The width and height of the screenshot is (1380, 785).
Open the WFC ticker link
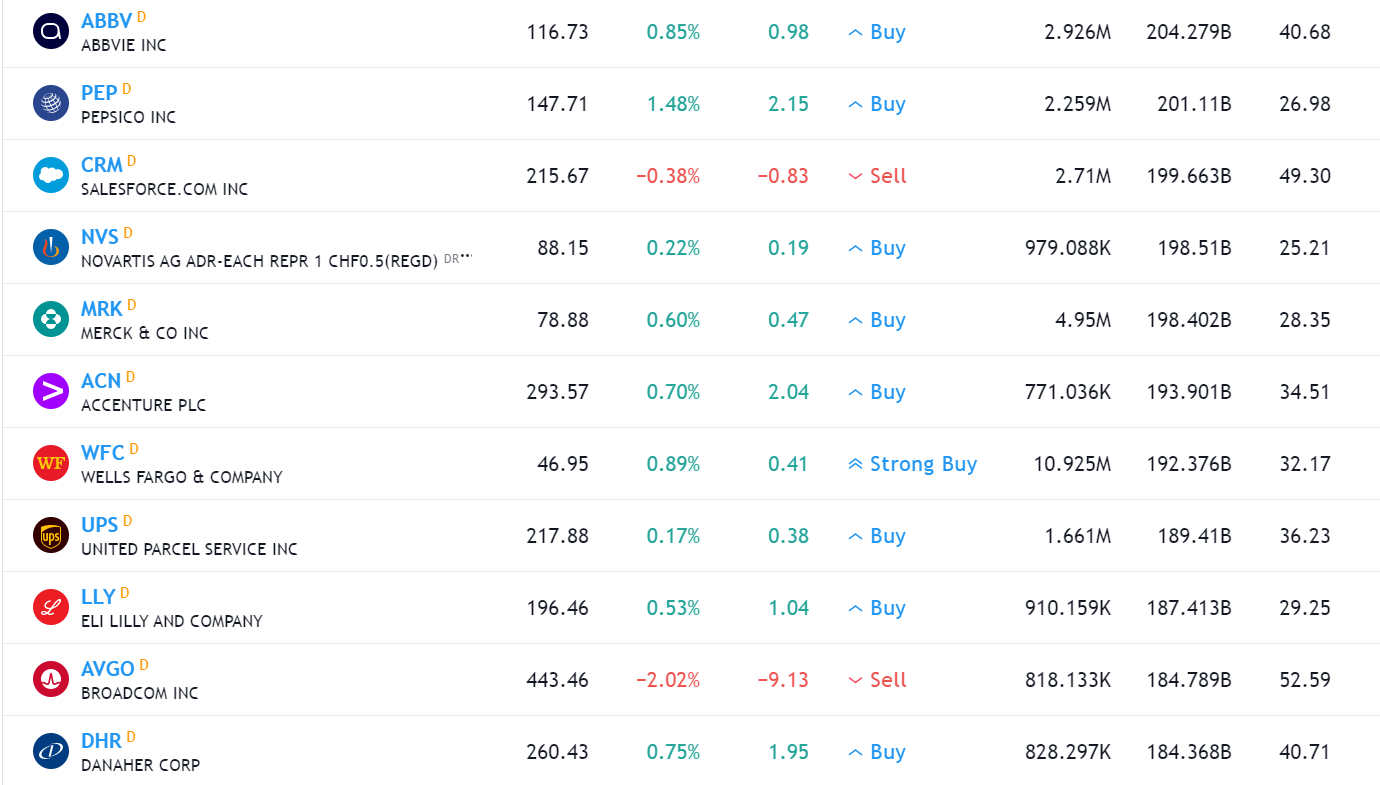pyautogui.click(x=103, y=453)
